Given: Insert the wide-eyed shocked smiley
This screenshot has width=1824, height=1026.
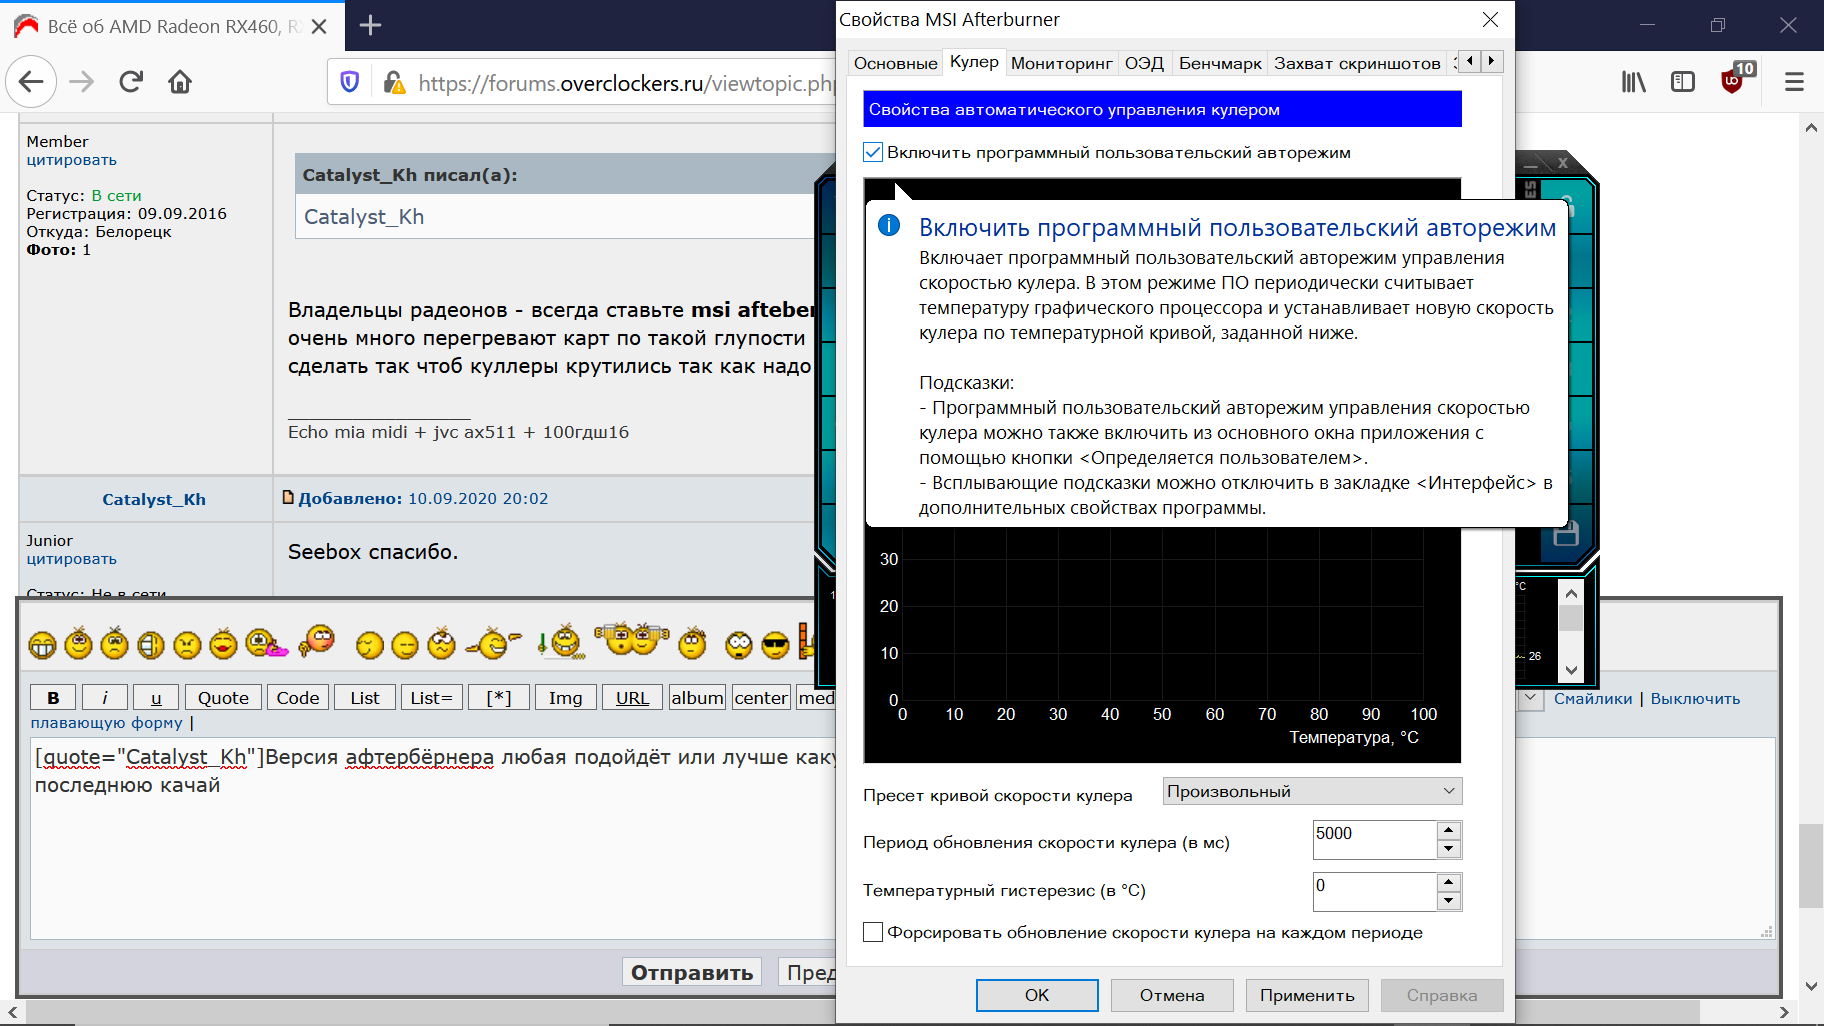Looking at the screenshot, I should point(739,646).
